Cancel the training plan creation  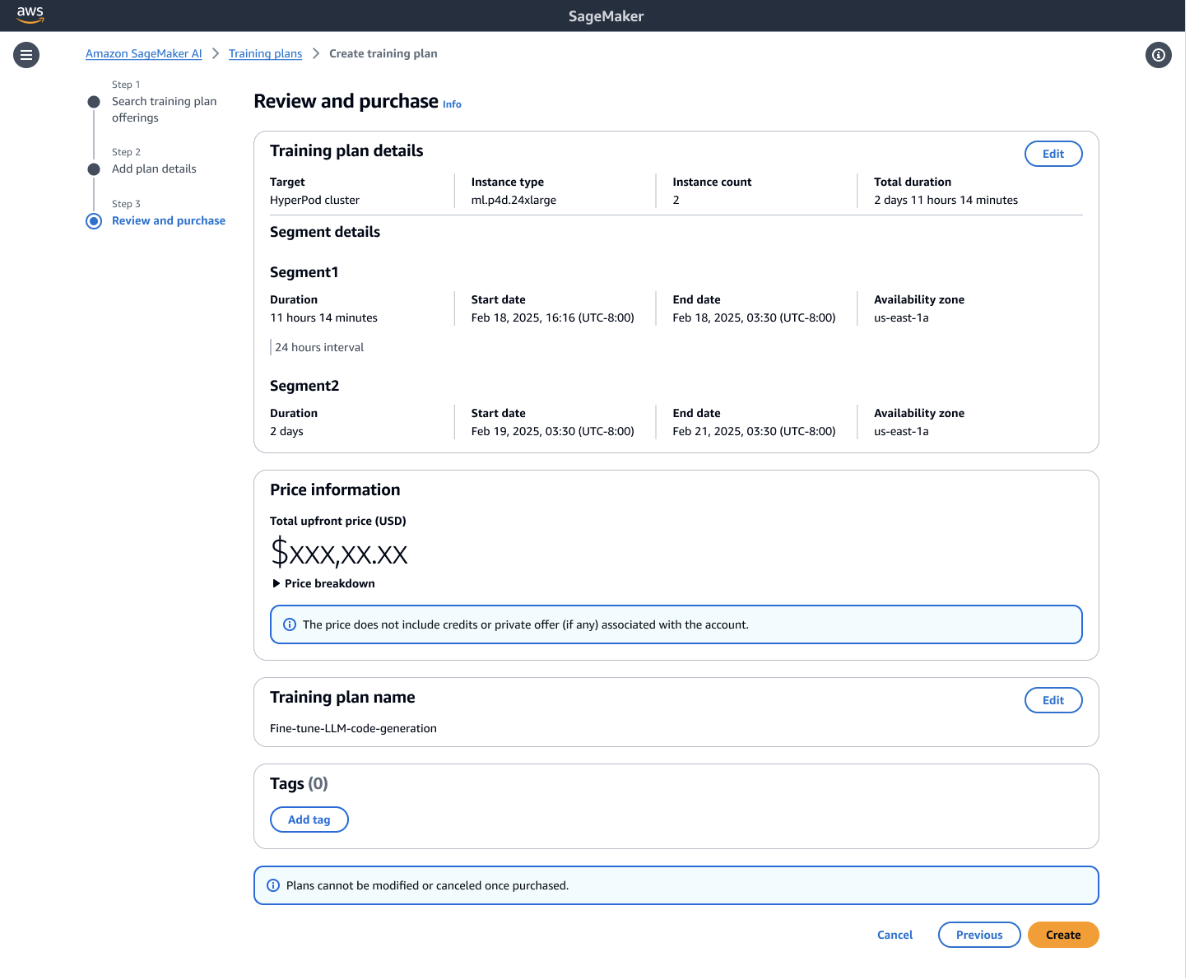pyautogui.click(x=895, y=935)
